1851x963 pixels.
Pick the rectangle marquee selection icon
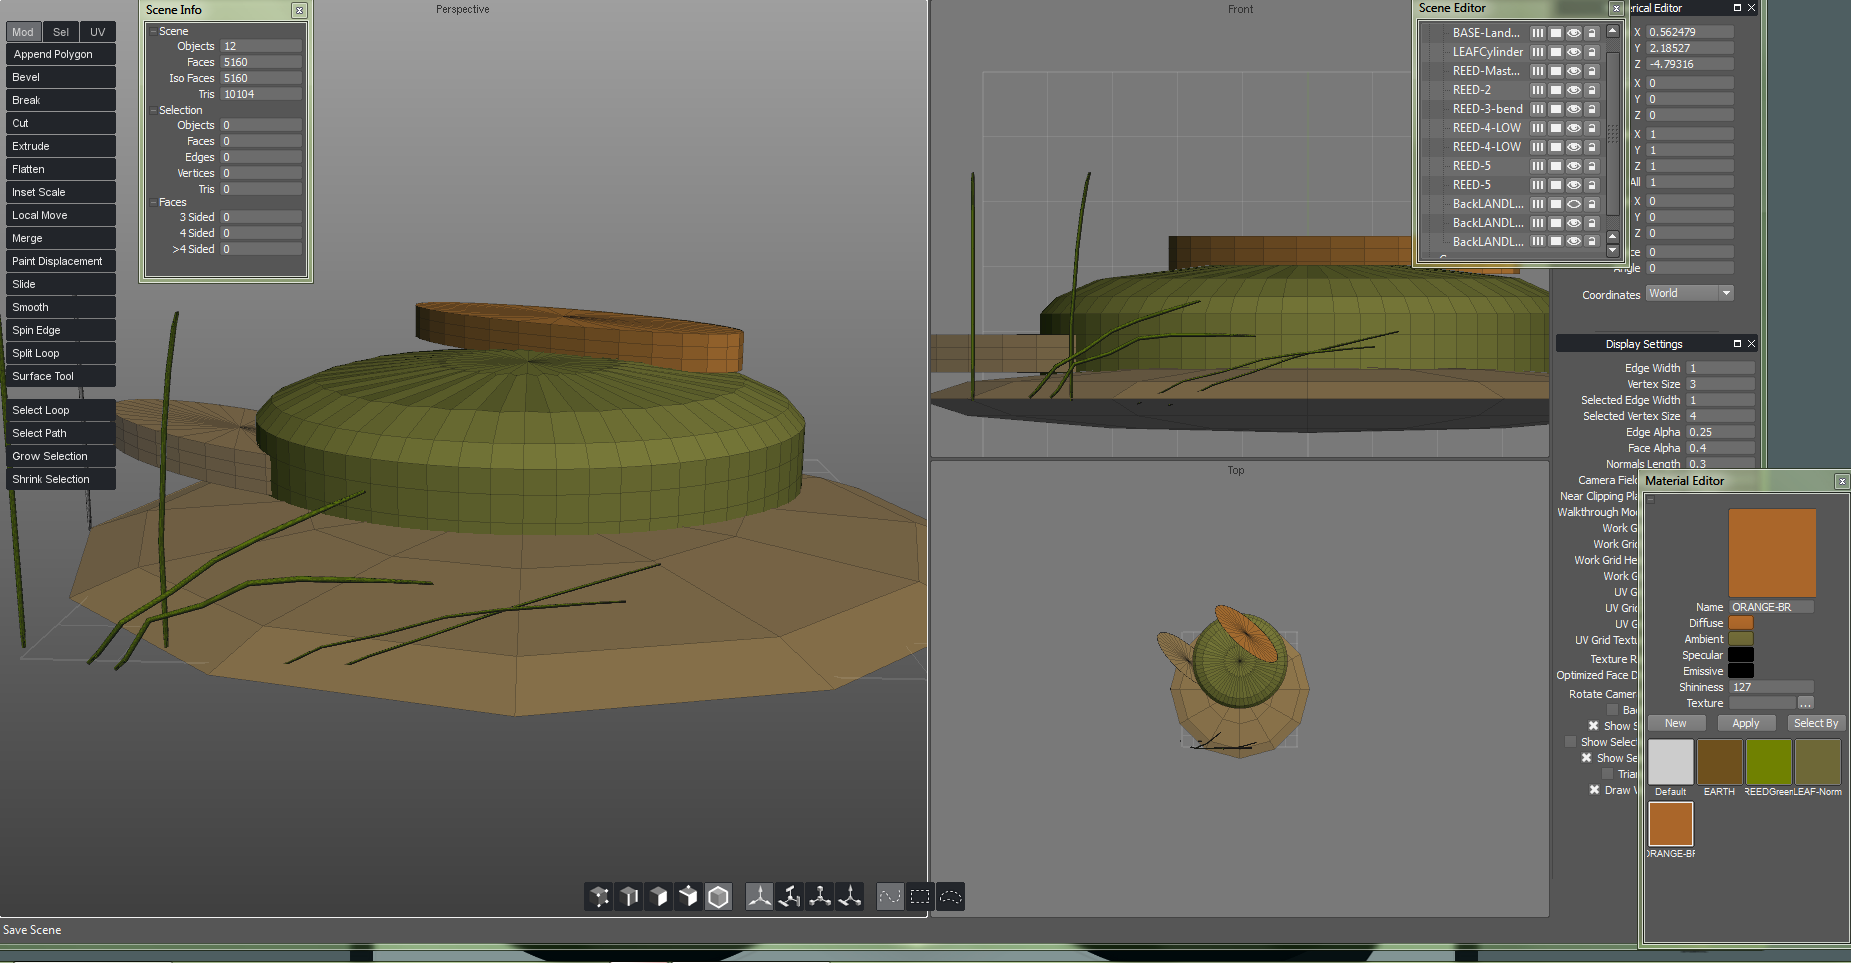[x=920, y=897]
